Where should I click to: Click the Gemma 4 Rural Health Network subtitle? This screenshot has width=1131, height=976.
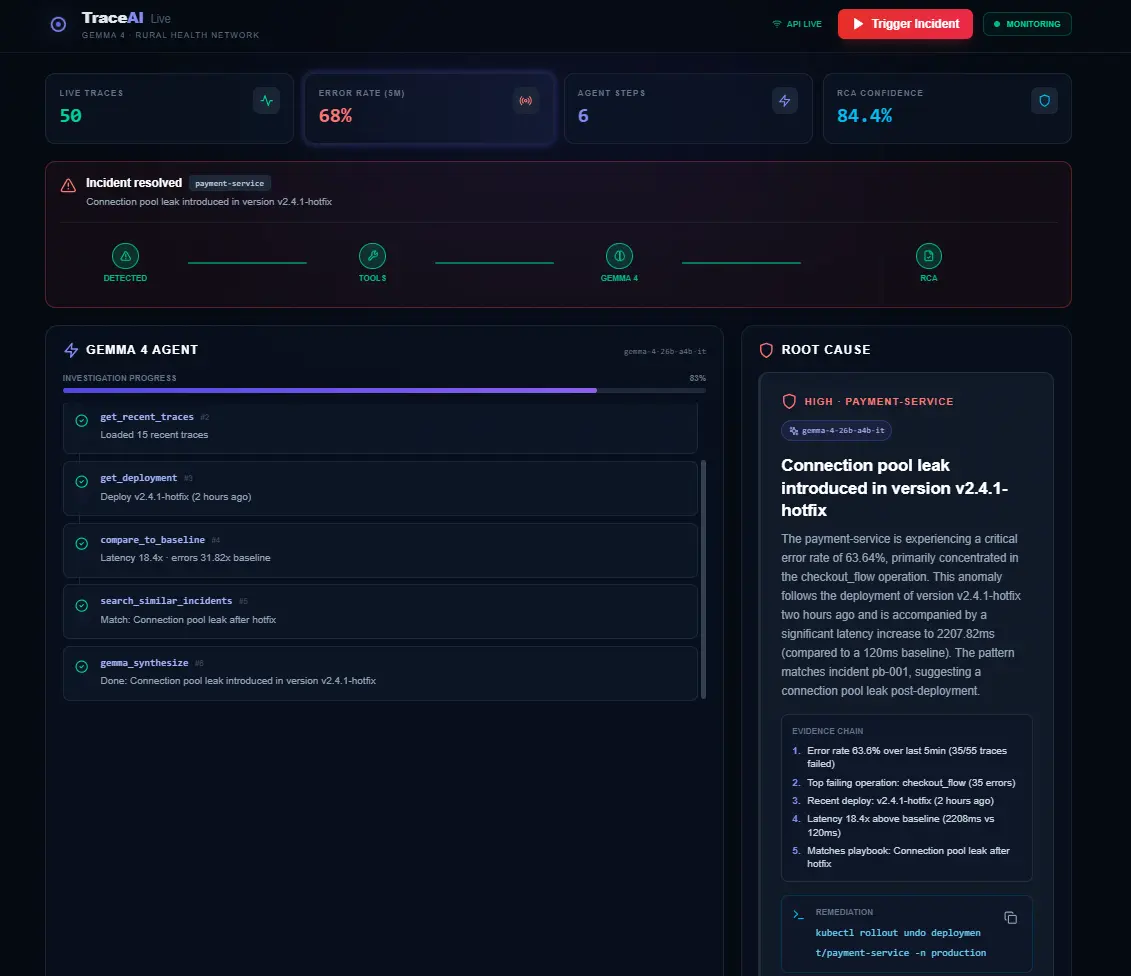pos(170,35)
